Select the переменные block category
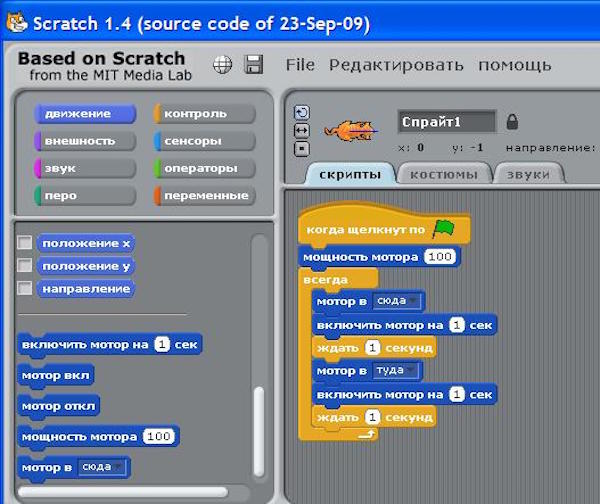This screenshot has width=600, height=504. [x=205, y=196]
